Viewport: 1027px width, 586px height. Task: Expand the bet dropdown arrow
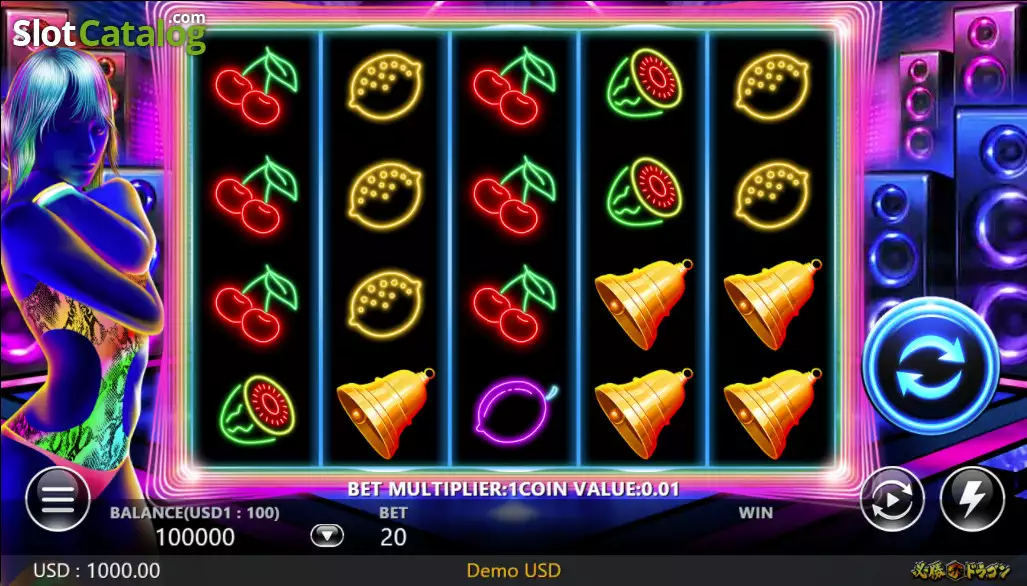point(327,536)
